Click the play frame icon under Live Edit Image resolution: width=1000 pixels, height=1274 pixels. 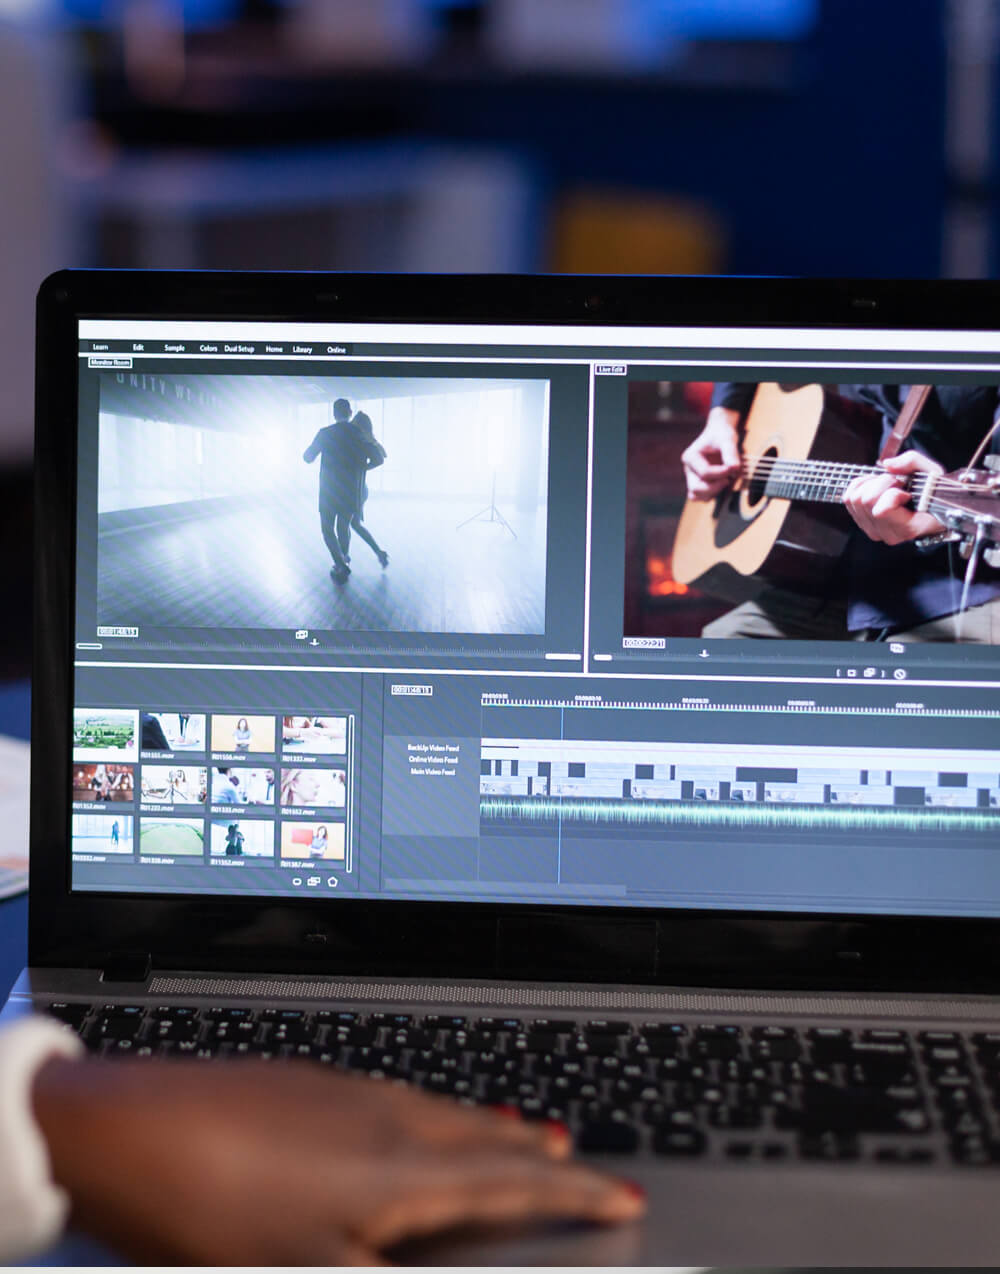(851, 673)
